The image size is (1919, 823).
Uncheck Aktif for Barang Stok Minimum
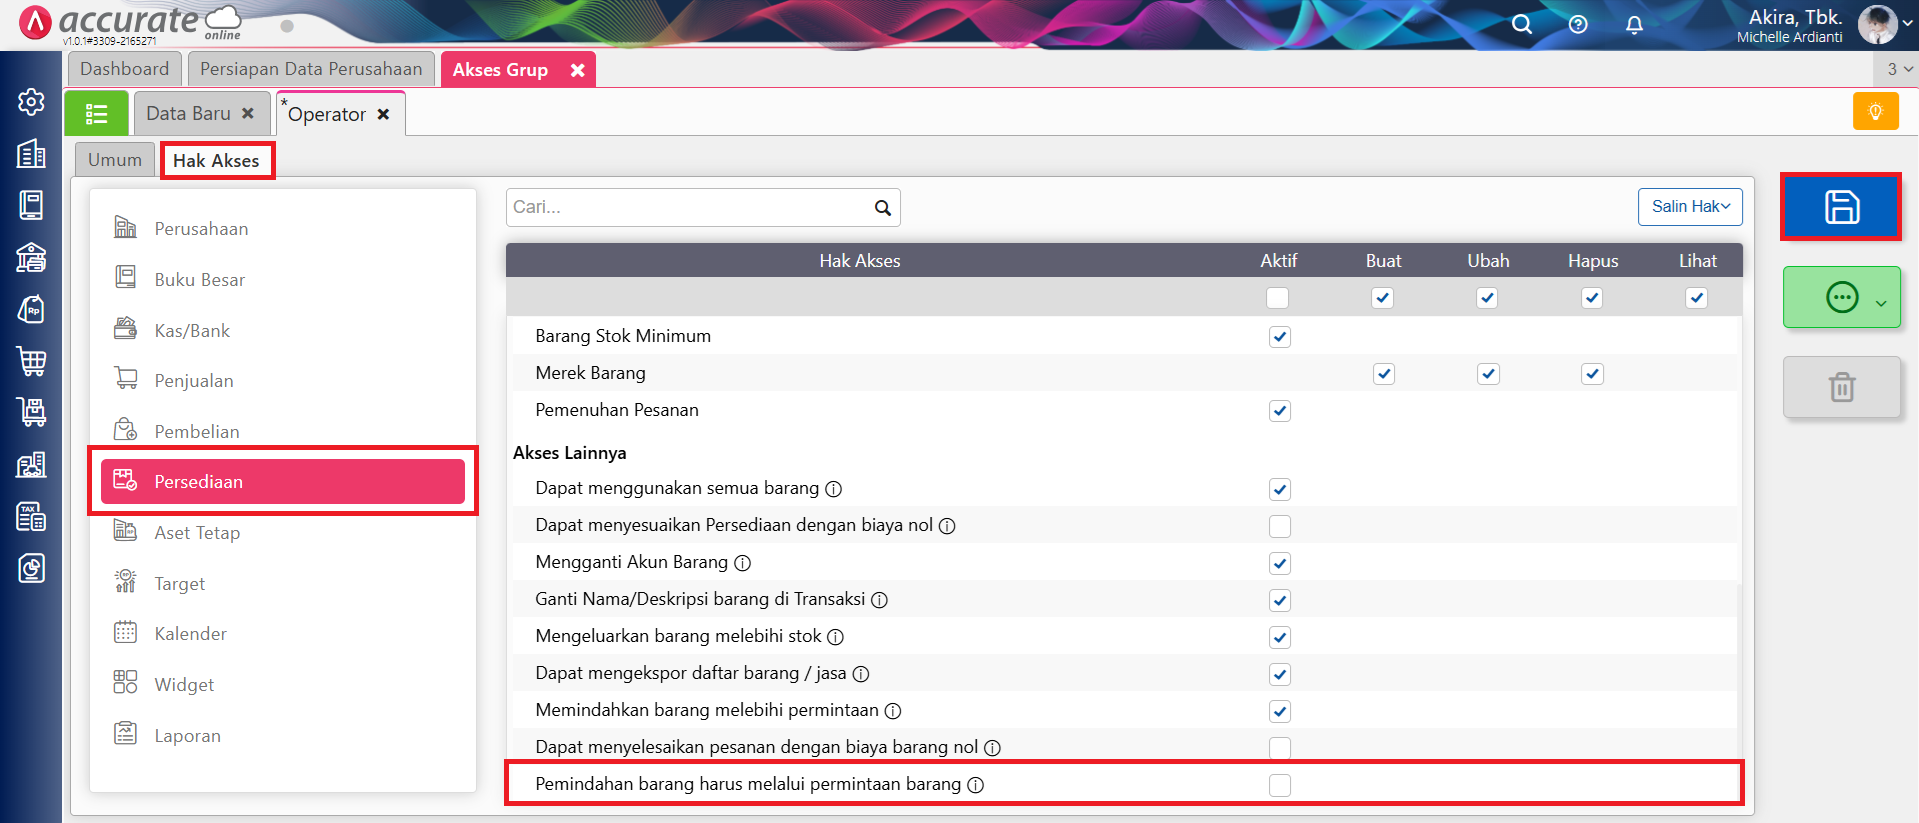[1279, 337]
